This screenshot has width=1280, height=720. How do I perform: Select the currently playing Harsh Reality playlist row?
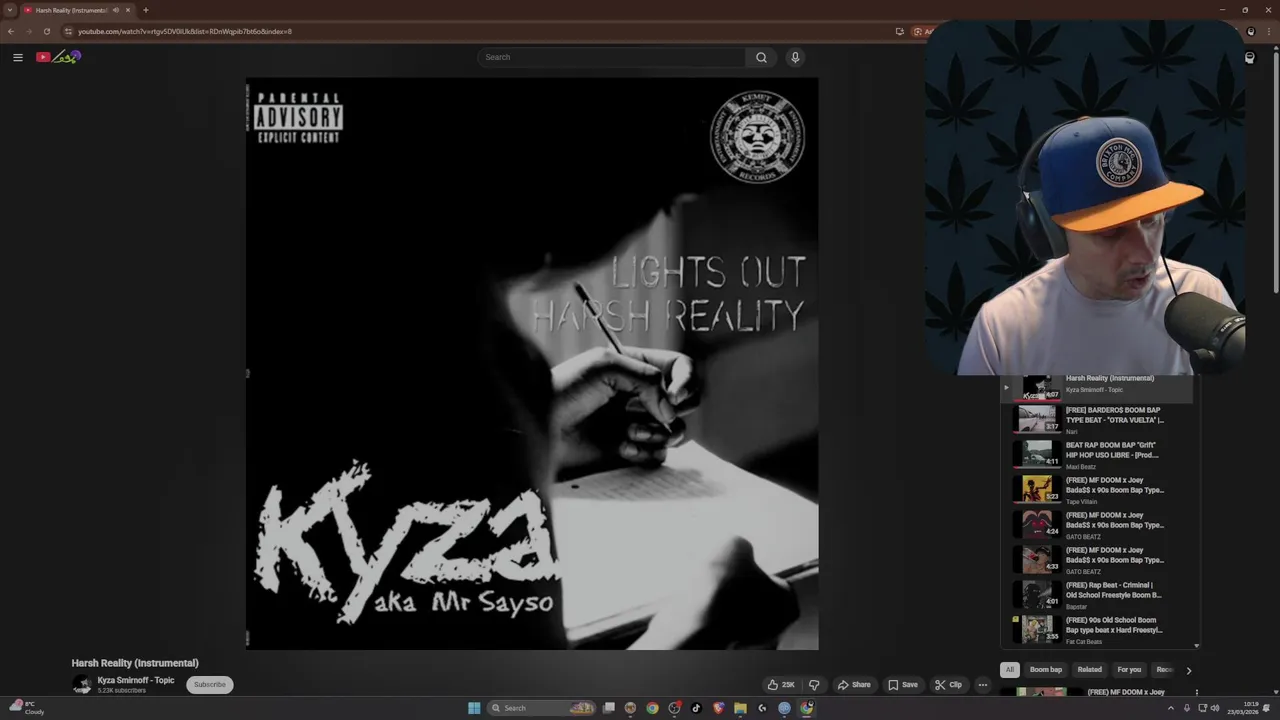click(1098, 387)
